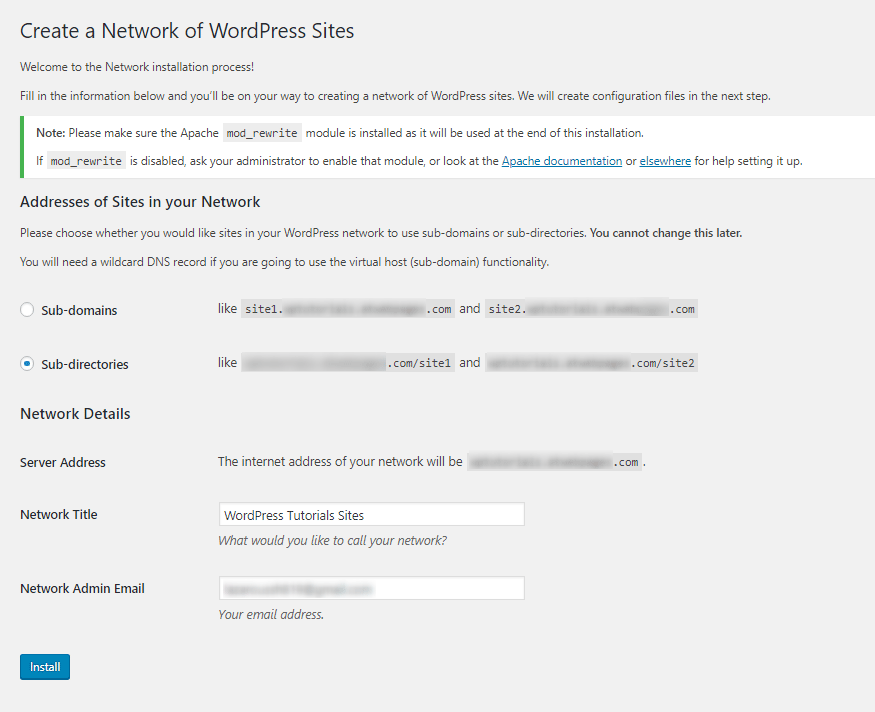Screen dimensions: 875x712
Task: Click the "Network Admin Email" field label
Action: [x=82, y=589]
